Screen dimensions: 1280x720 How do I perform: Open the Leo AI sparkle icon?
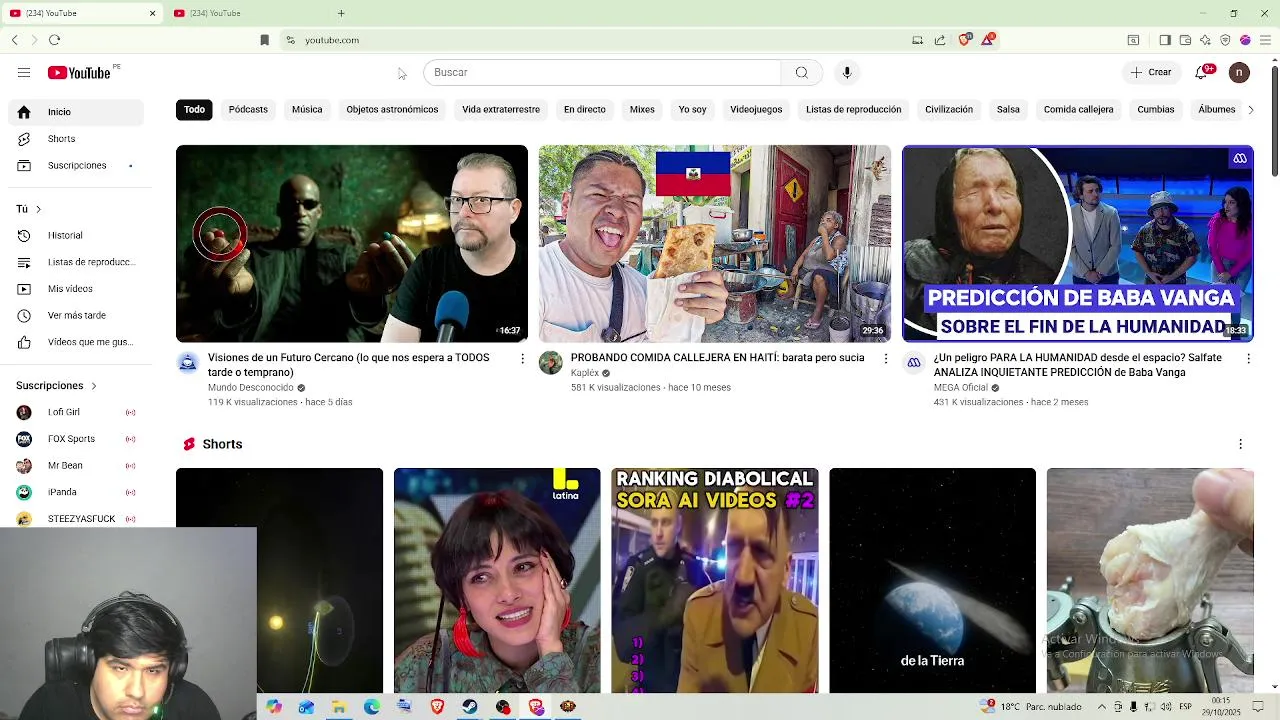tap(1205, 40)
